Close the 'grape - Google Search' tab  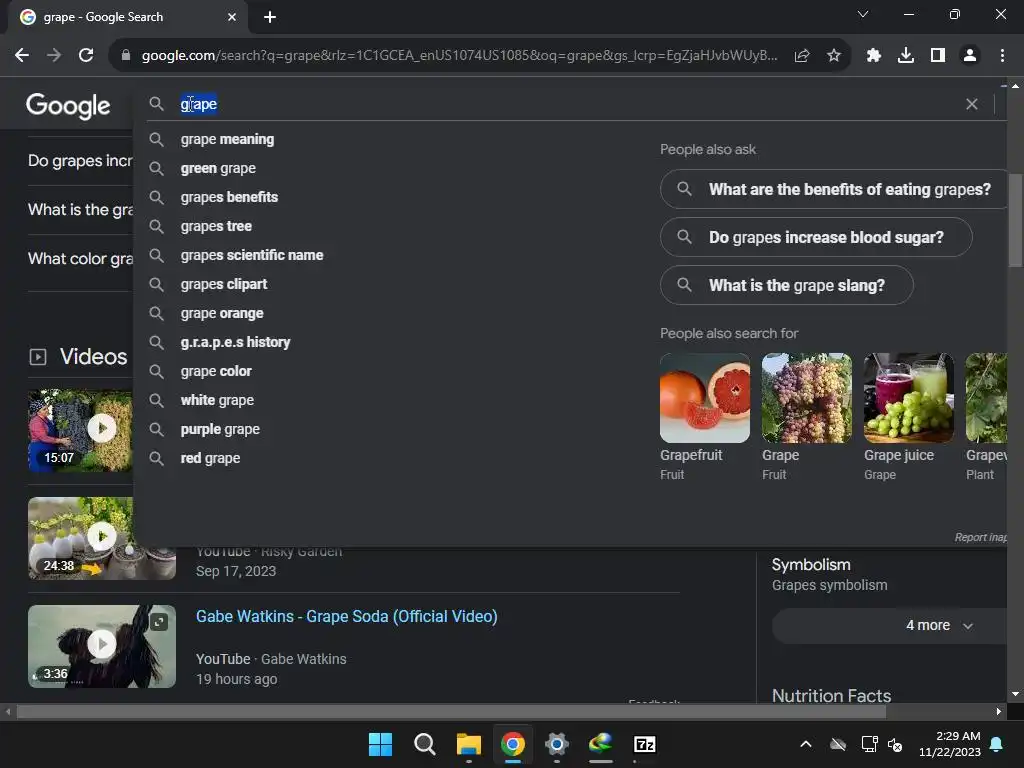coord(232,17)
